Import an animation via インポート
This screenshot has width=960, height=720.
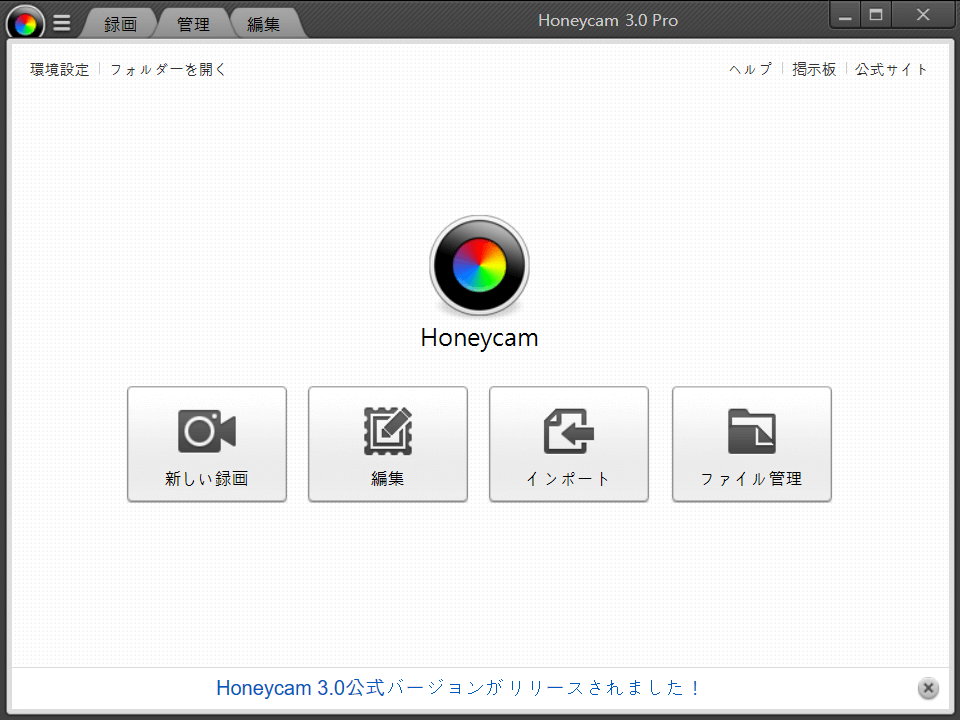click(x=568, y=444)
